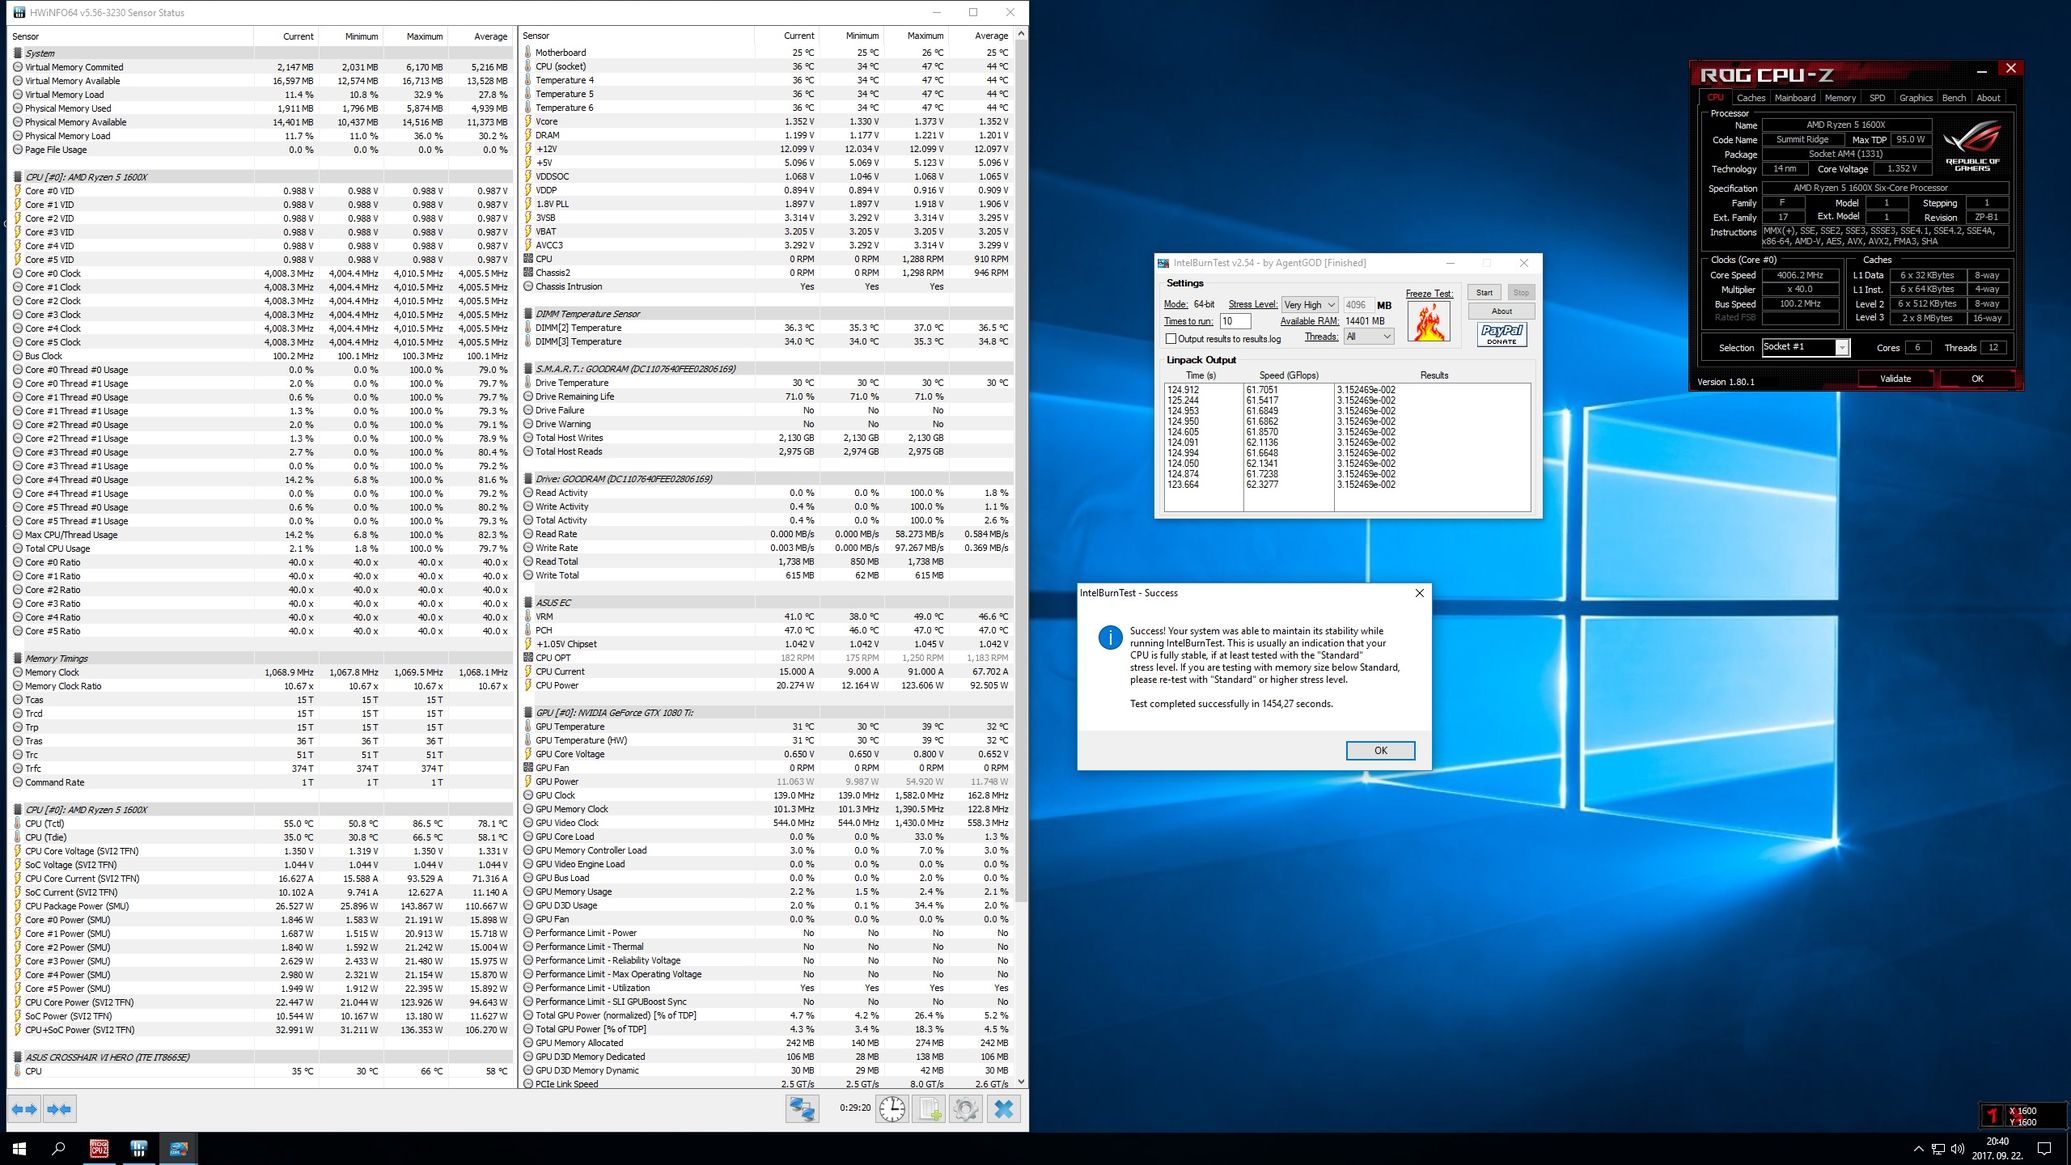Click the IntelBurnTest title bar app icon
The height and width of the screenshot is (1165, 2071).
(x=1163, y=263)
